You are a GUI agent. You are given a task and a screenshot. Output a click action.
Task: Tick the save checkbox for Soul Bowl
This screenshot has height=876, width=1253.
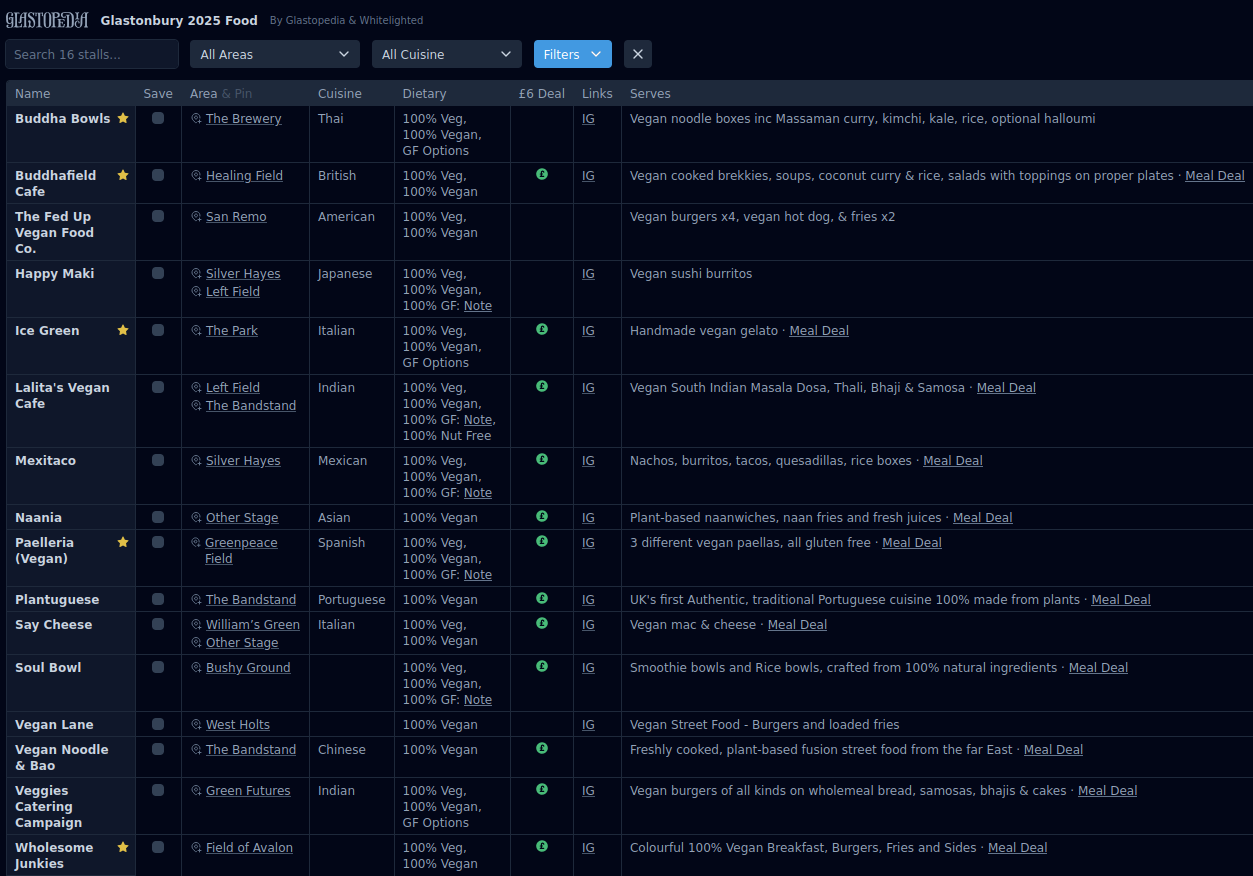point(158,667)
